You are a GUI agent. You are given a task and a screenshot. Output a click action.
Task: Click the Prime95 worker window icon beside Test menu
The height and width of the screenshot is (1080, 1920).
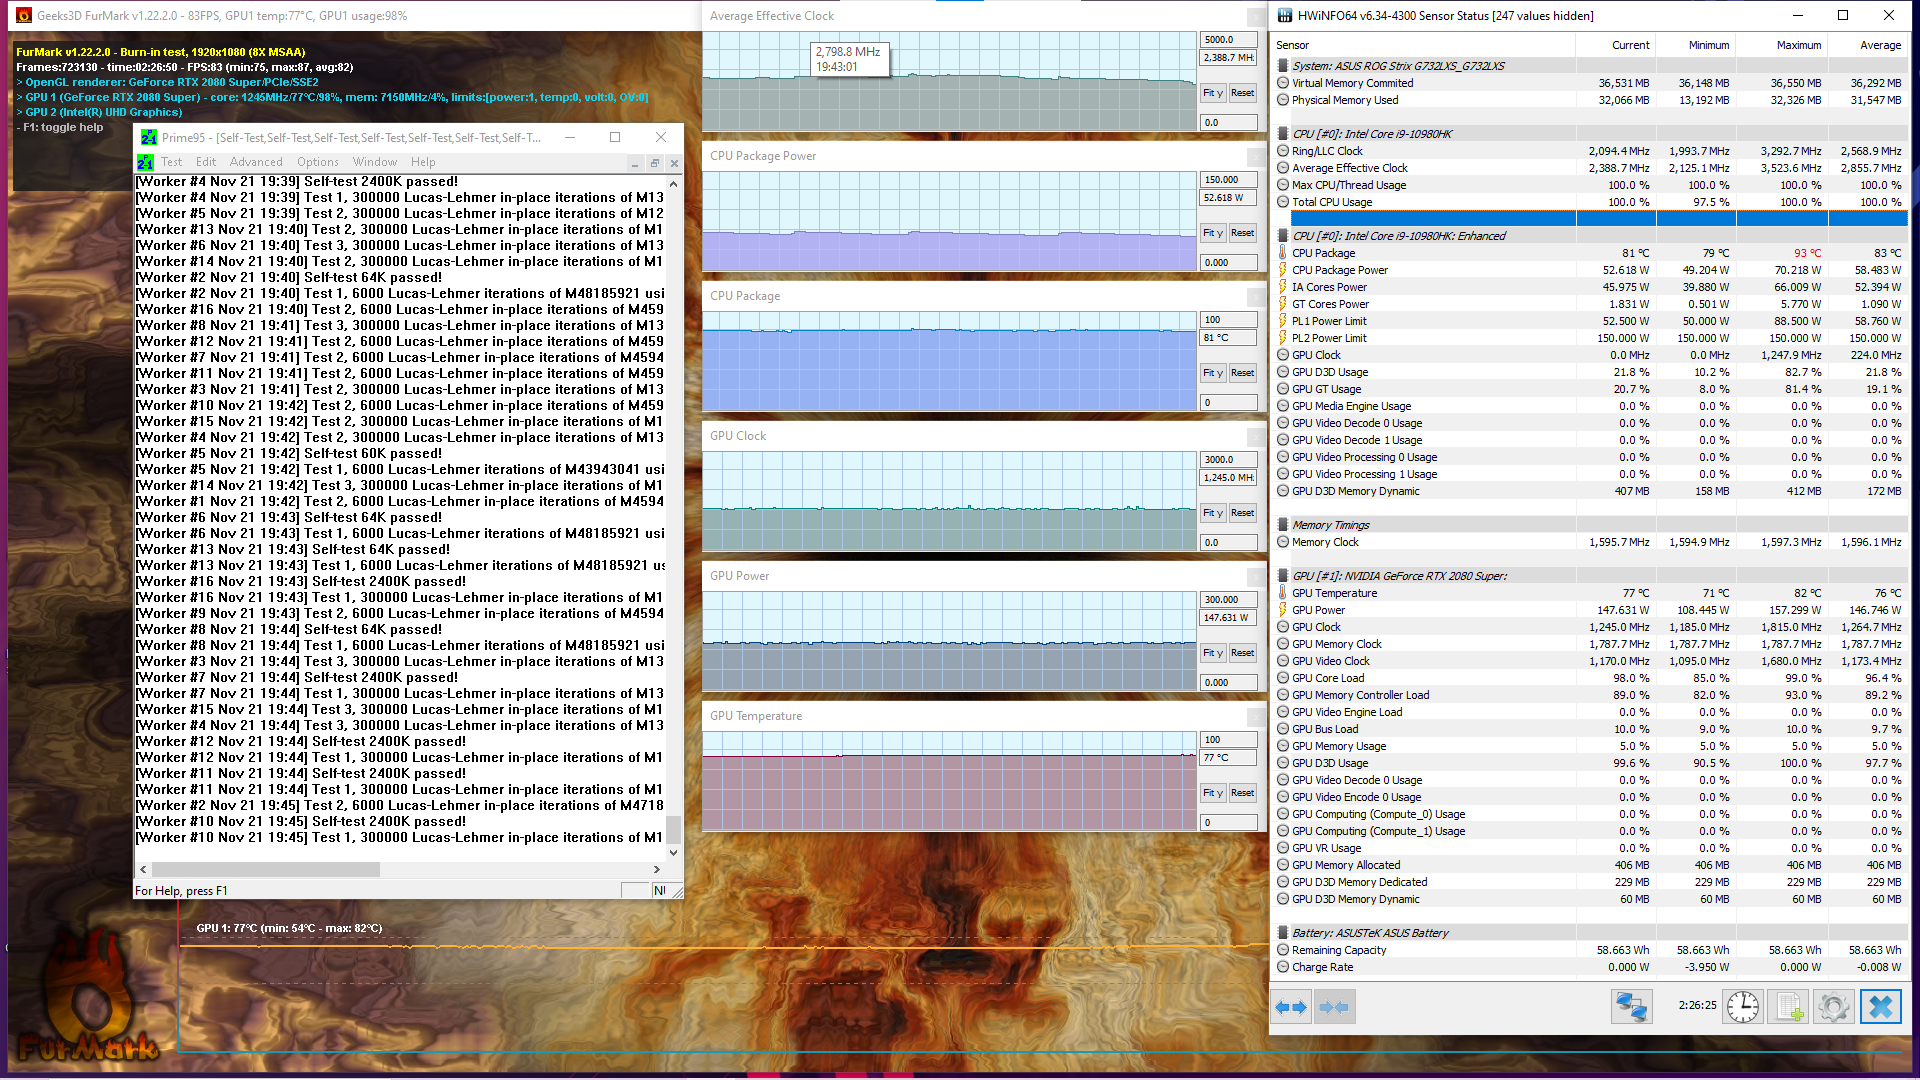pos(146,162)
